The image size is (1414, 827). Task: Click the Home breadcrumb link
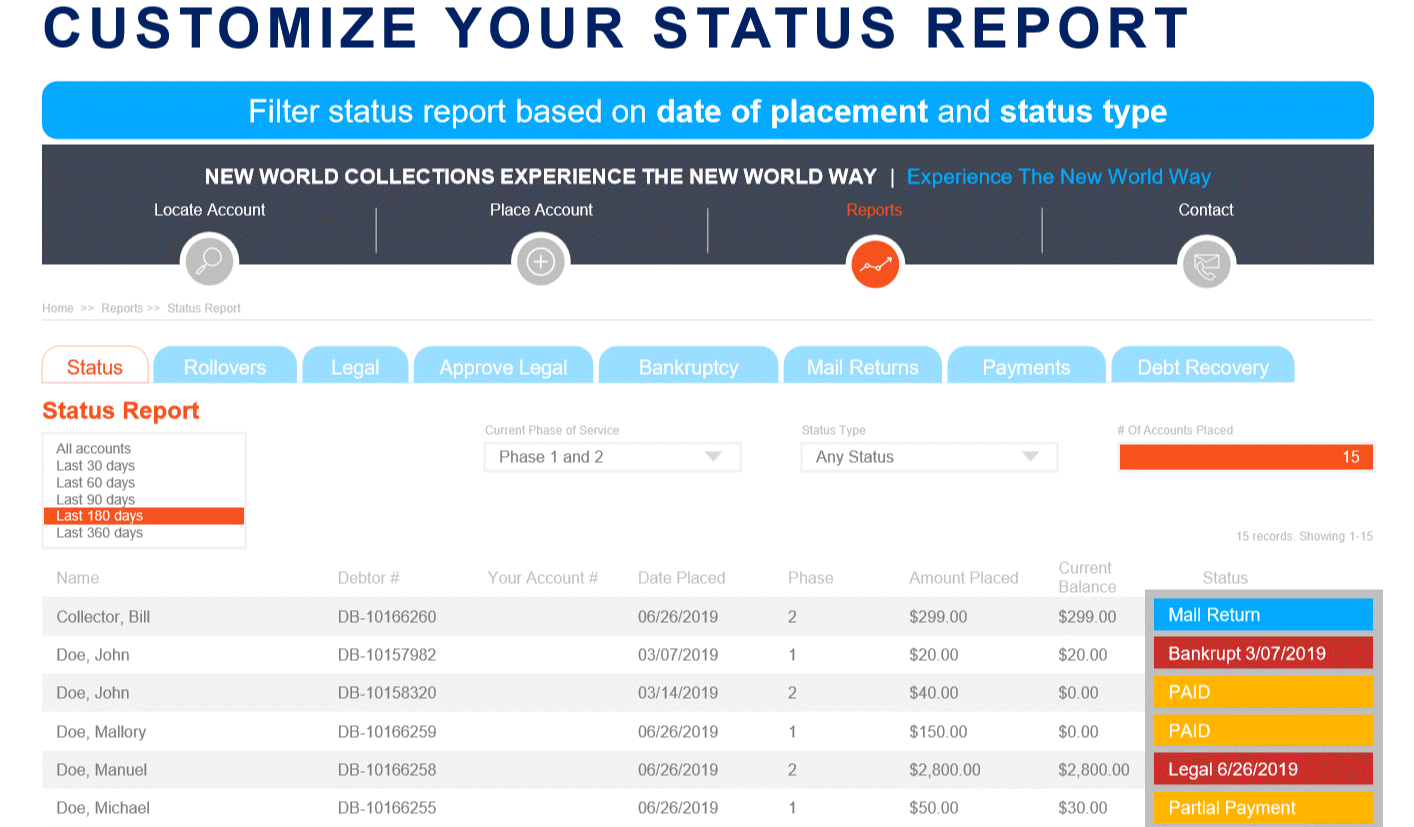click(58, 308)
